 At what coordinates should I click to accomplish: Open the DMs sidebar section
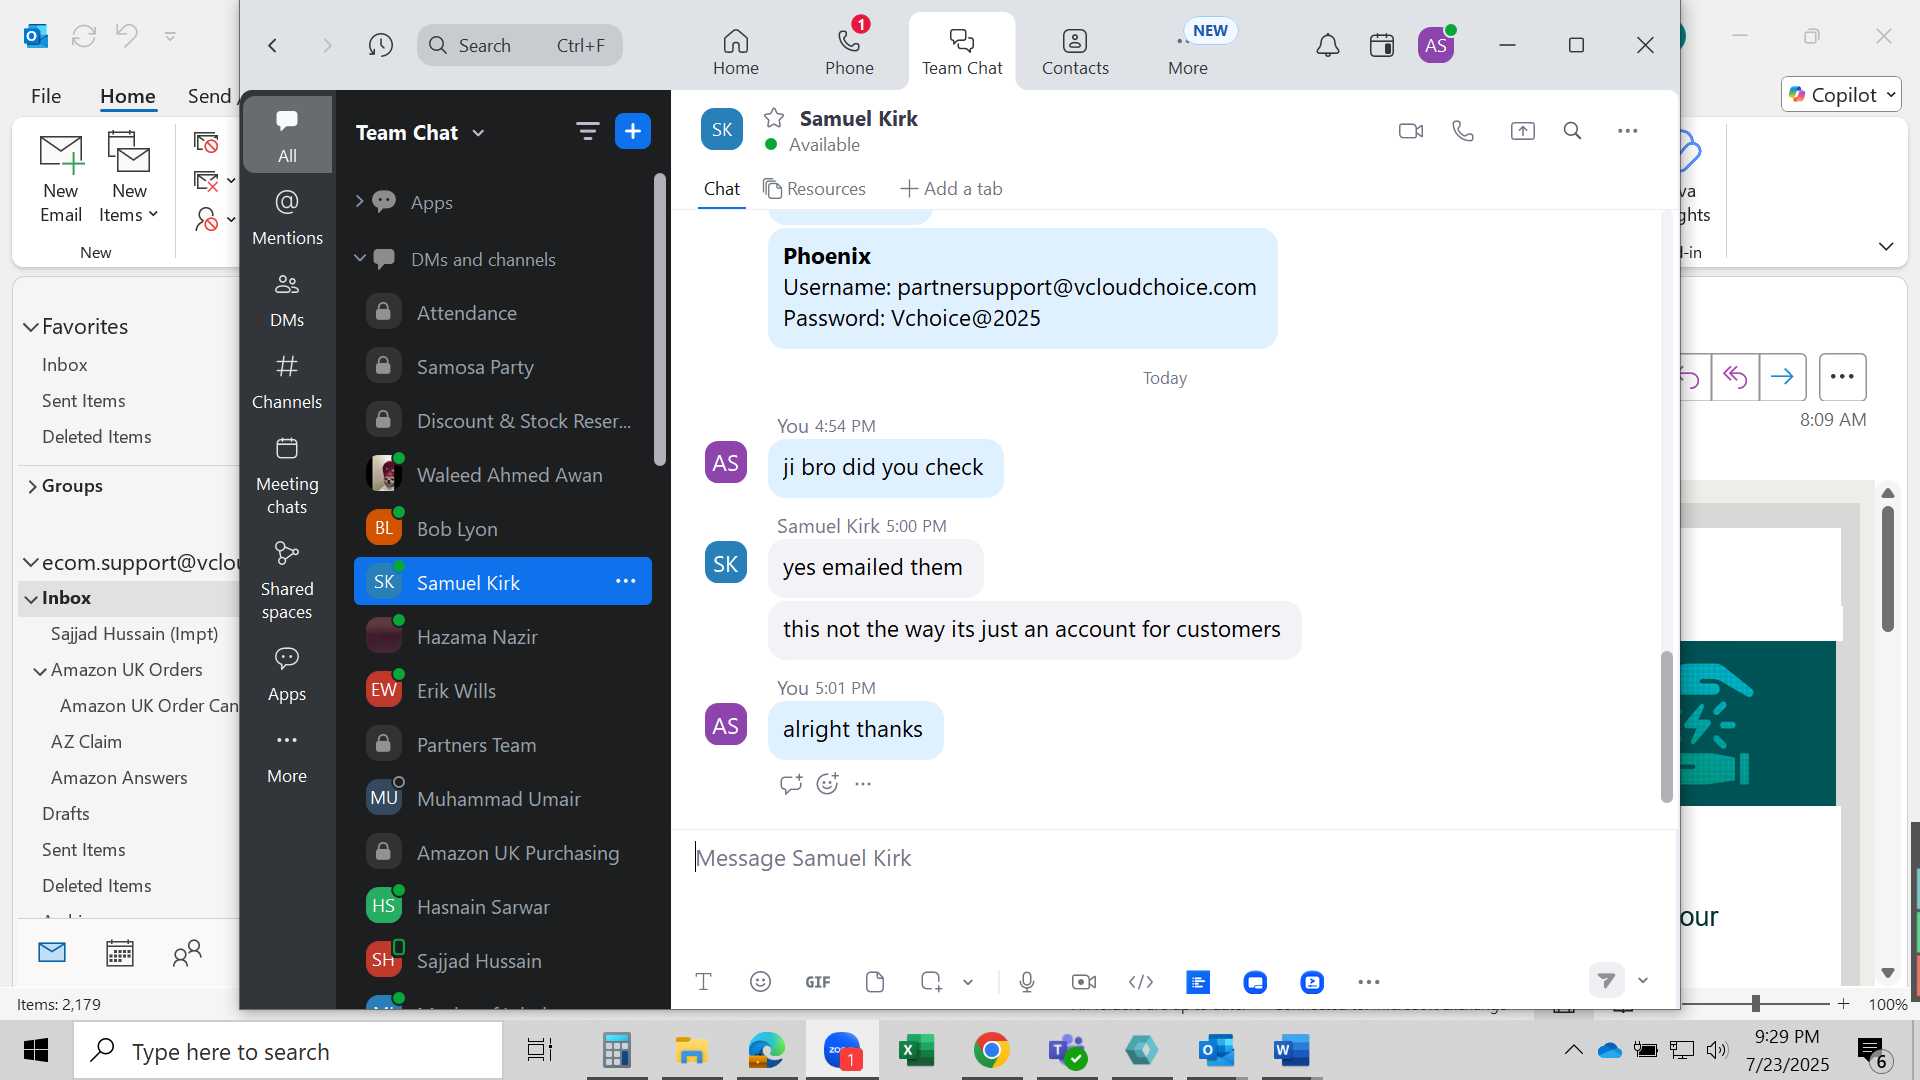click(287, 299)
